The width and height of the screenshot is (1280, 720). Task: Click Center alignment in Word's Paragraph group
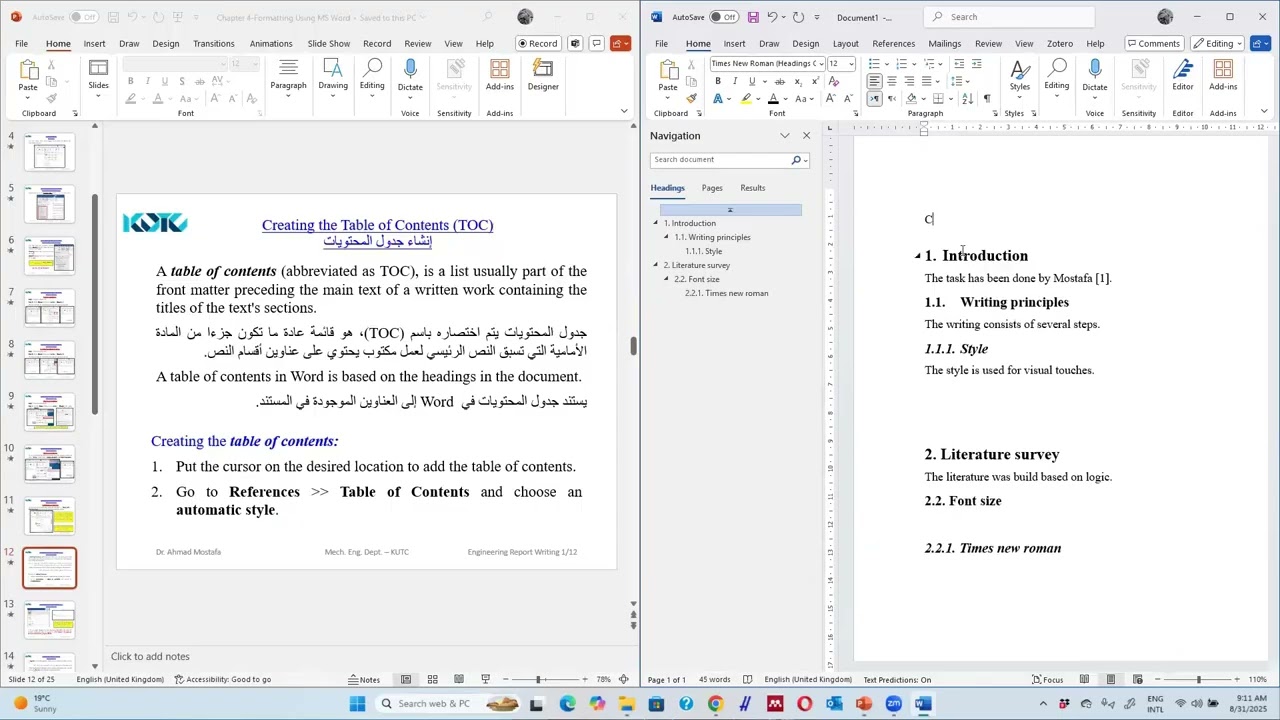891,81
